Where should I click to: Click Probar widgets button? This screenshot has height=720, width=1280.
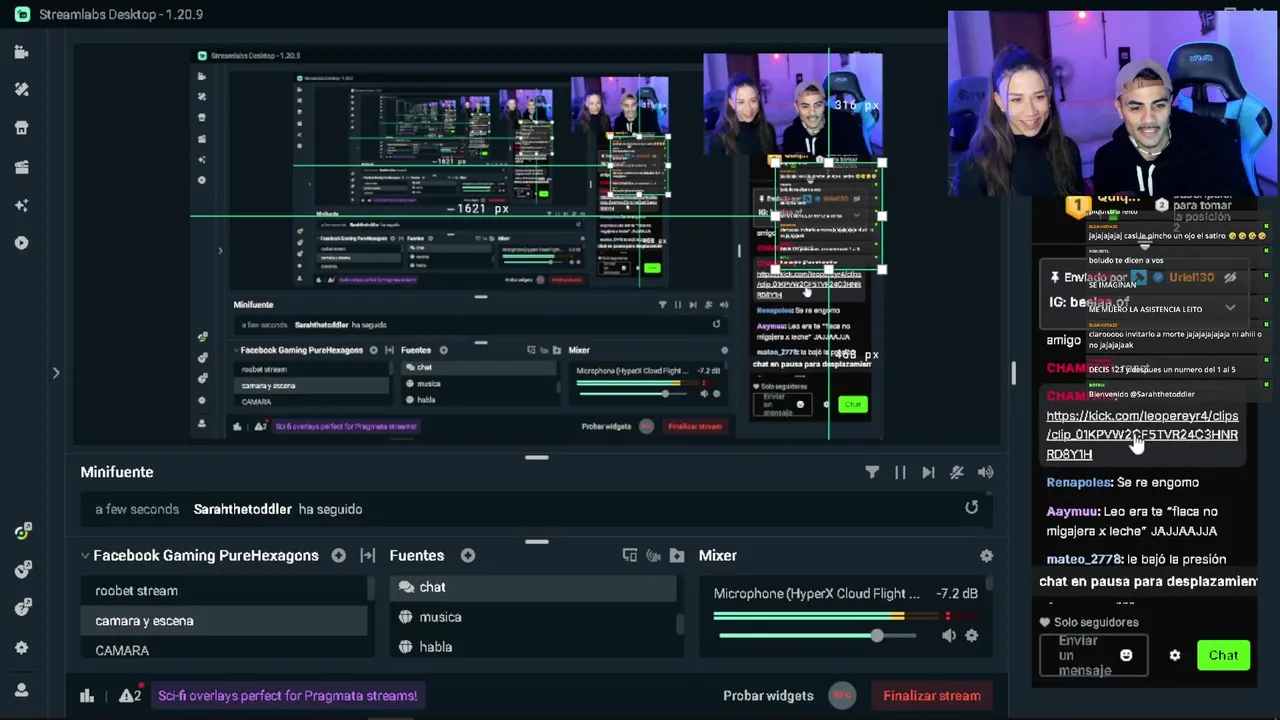(768, 696)
